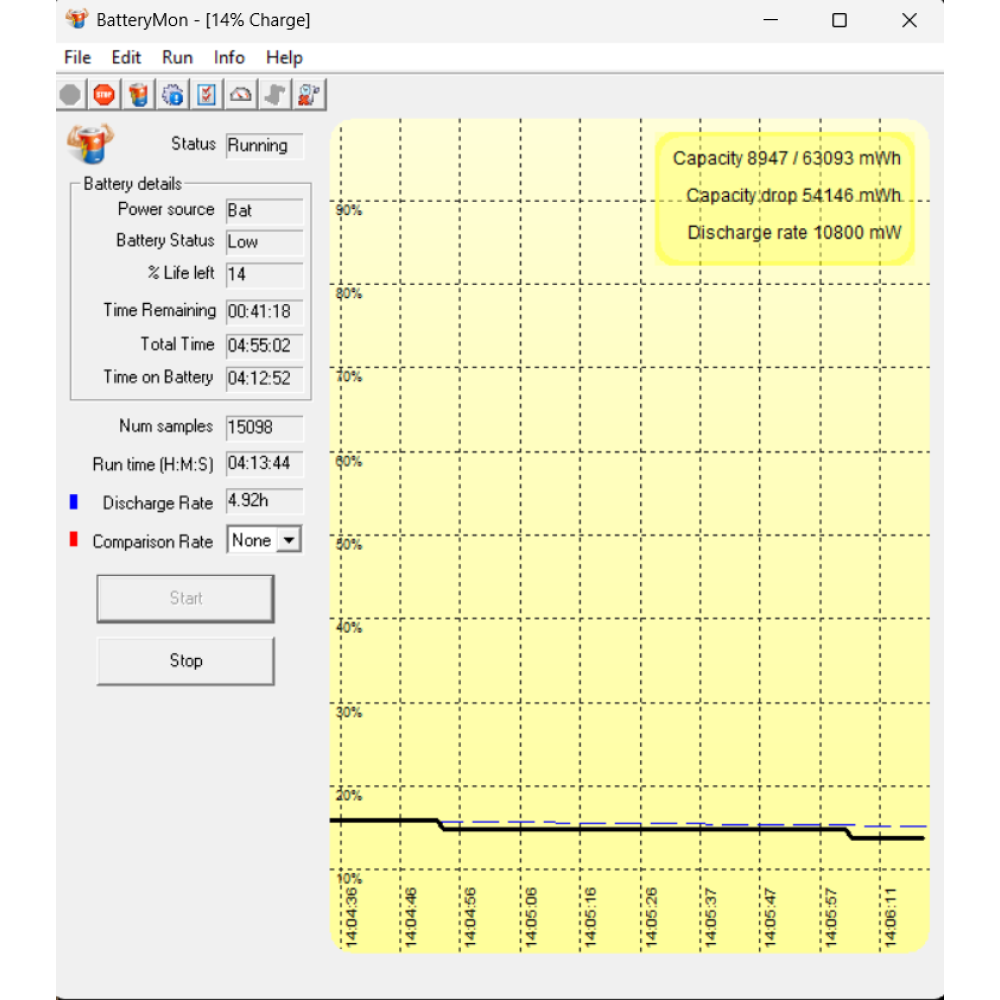Open the Info menu
This screenshot has width=1000, height=1000.
pyautogui.click(x=229, y=57)
